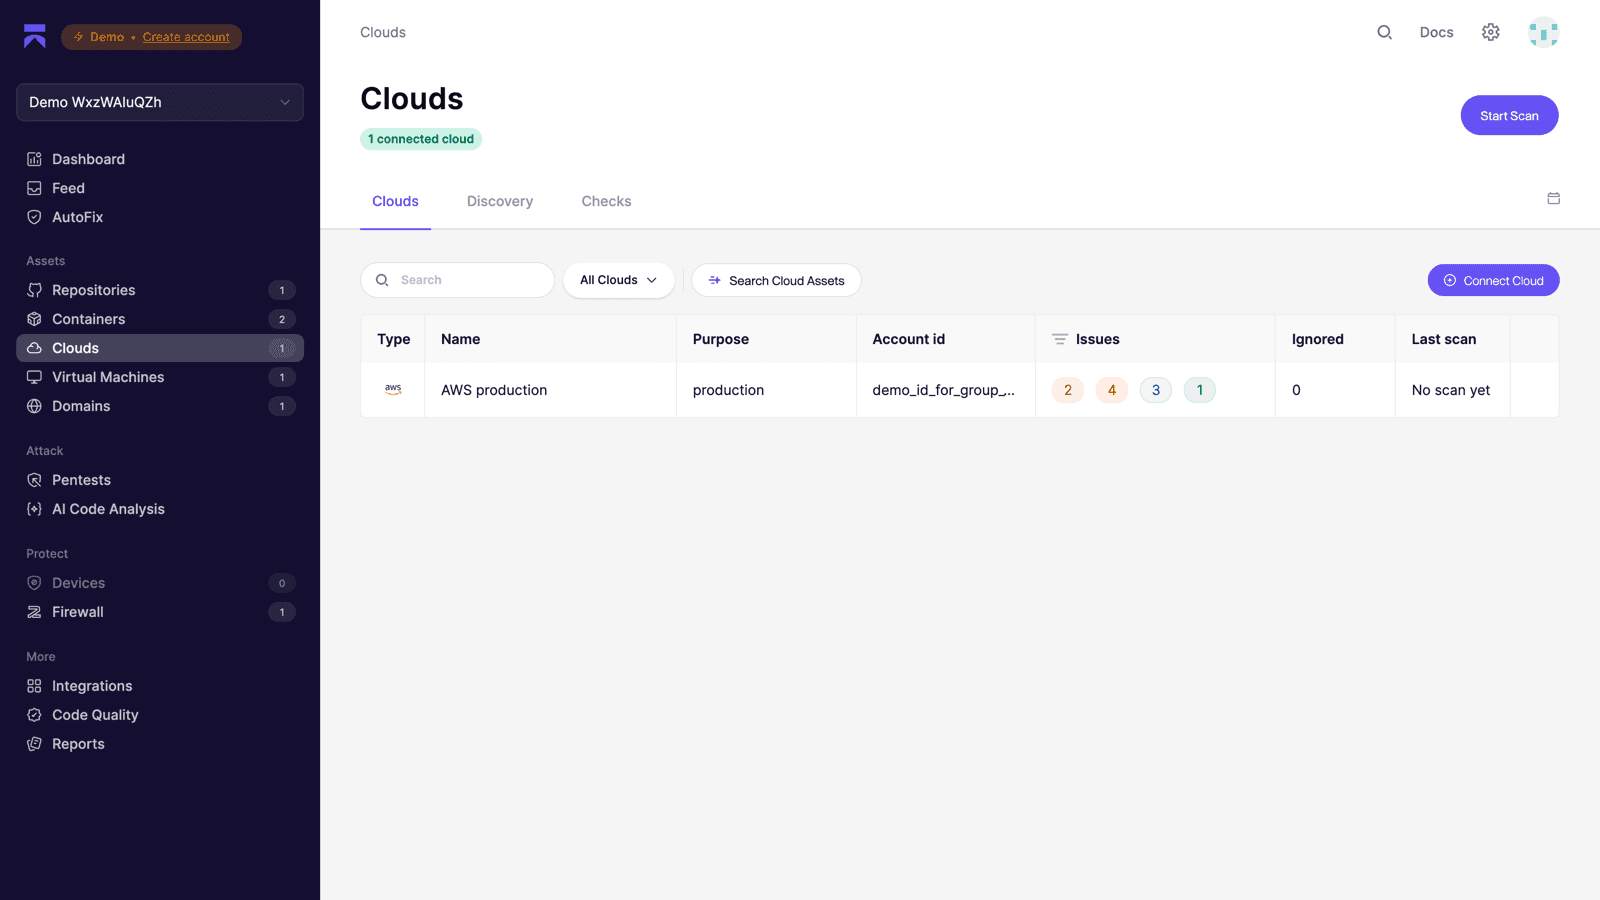Click the orange critical issues badge 2

[1067, 390]
